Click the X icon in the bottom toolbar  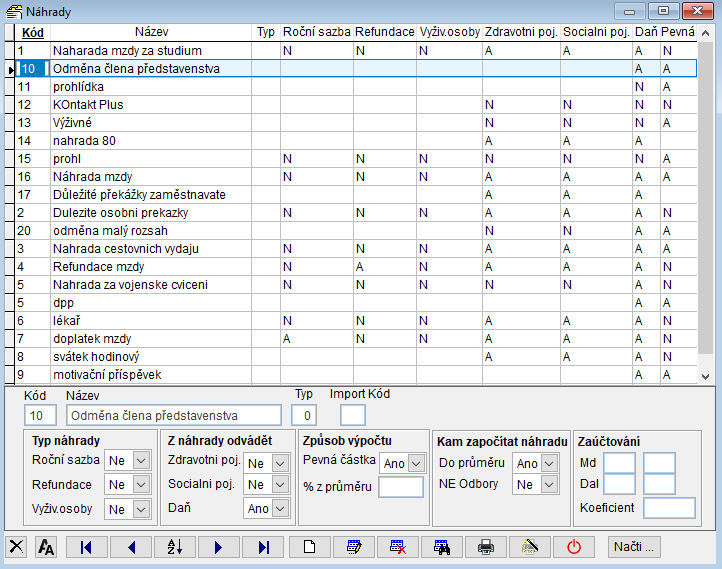coord(16,547)
